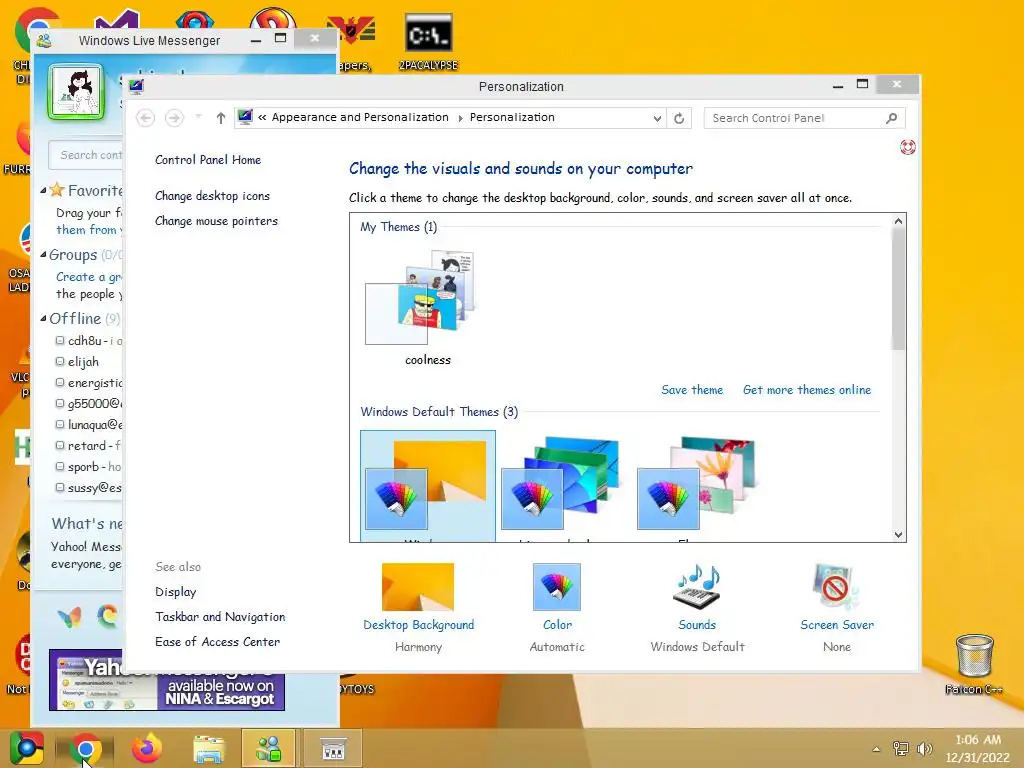Open the Screen Saver settings icon
Screen dimensions: 1024x768
[837, 586]
